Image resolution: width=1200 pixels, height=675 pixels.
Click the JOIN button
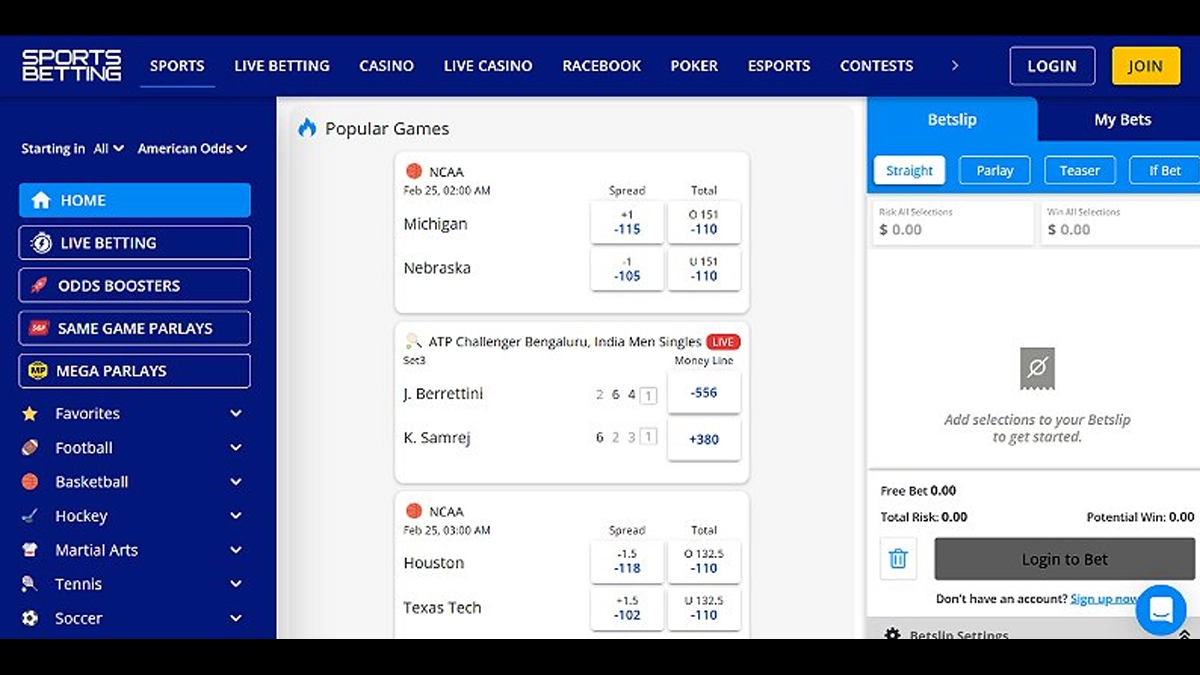[x=1145, y=66]
